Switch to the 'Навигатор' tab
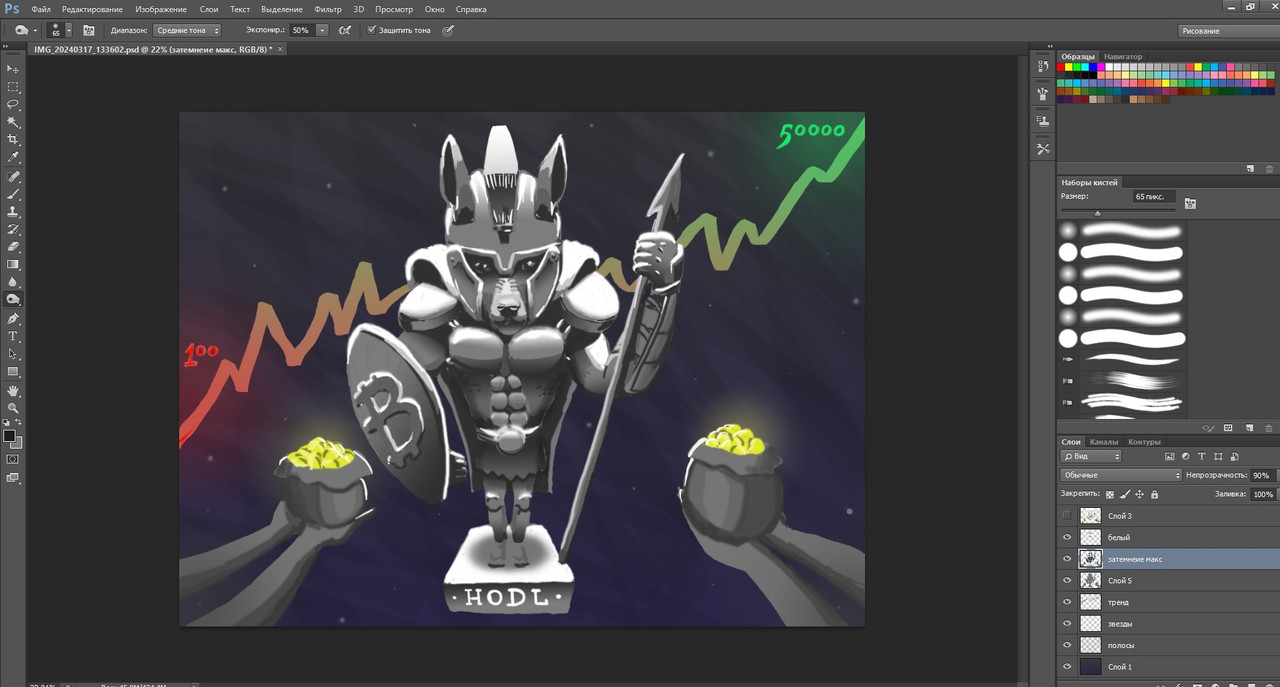The image size is (1280, 687). [x=1124, y=57]
